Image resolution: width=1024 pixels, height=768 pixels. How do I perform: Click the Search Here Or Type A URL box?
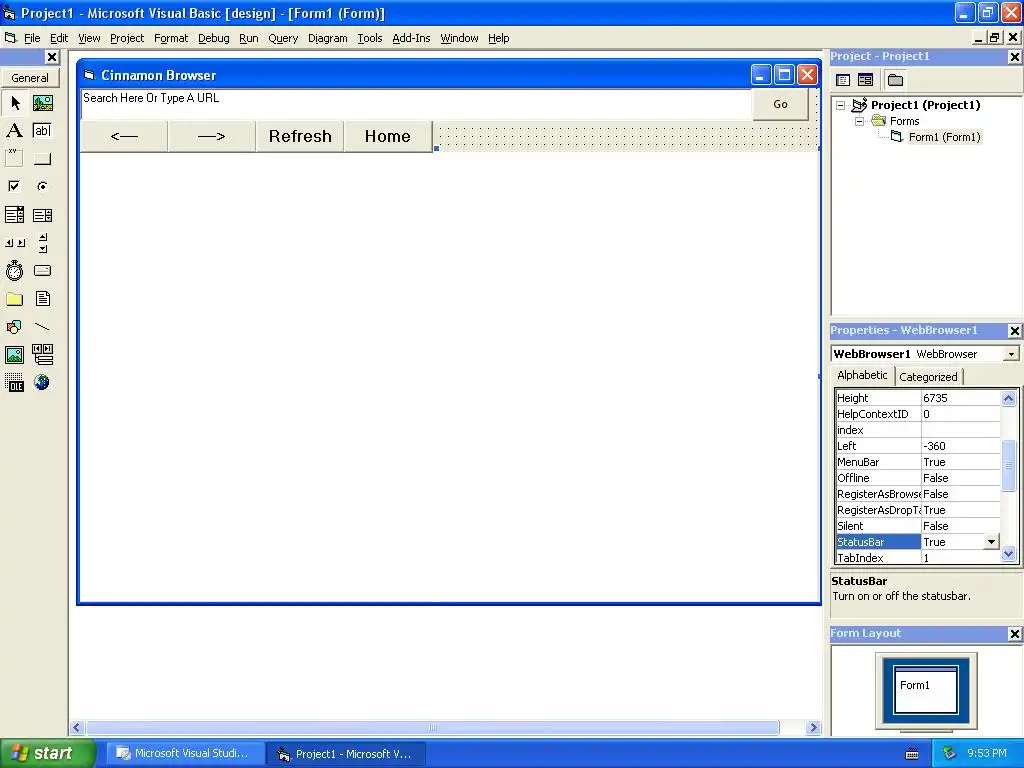416,104
